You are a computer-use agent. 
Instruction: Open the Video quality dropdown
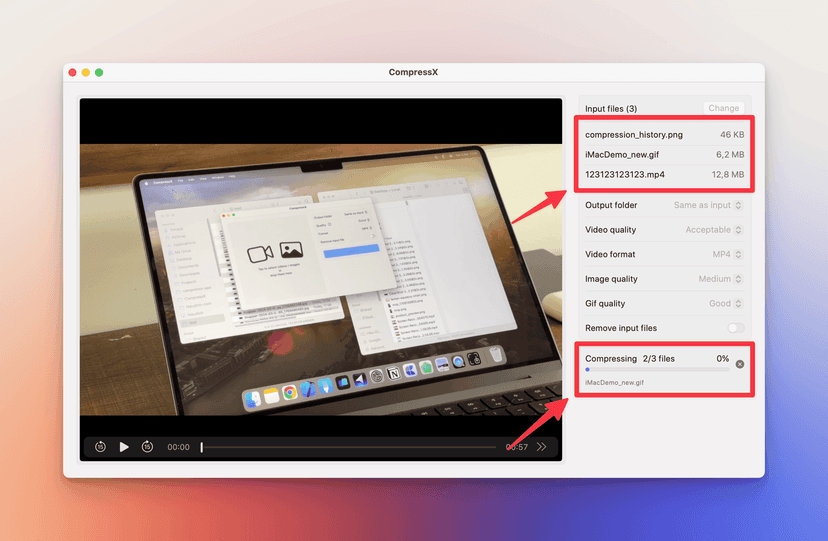click(714, 230)
